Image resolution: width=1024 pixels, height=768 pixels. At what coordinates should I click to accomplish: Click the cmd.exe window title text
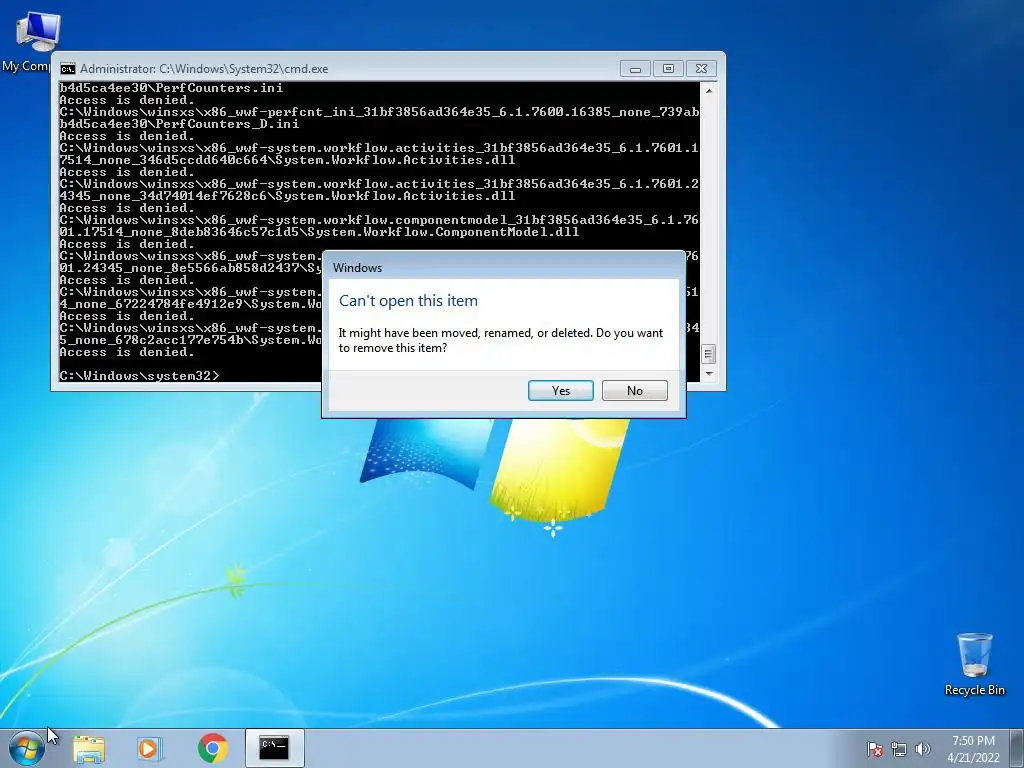(204, 69)
